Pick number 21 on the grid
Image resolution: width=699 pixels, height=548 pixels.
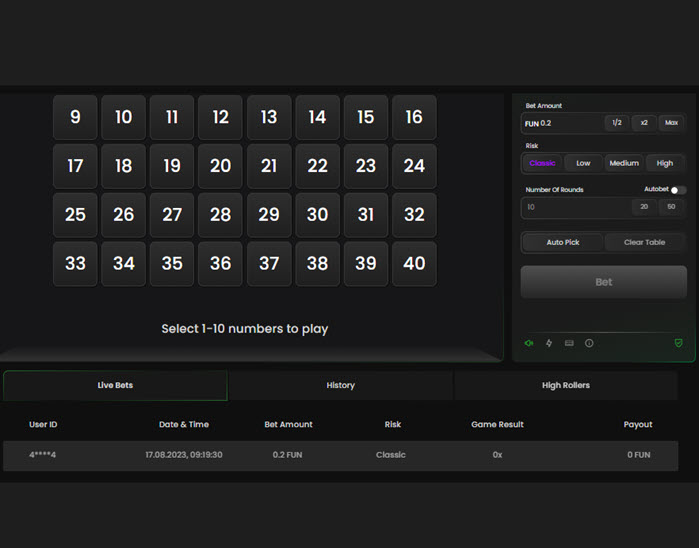(x=269, y=166)
